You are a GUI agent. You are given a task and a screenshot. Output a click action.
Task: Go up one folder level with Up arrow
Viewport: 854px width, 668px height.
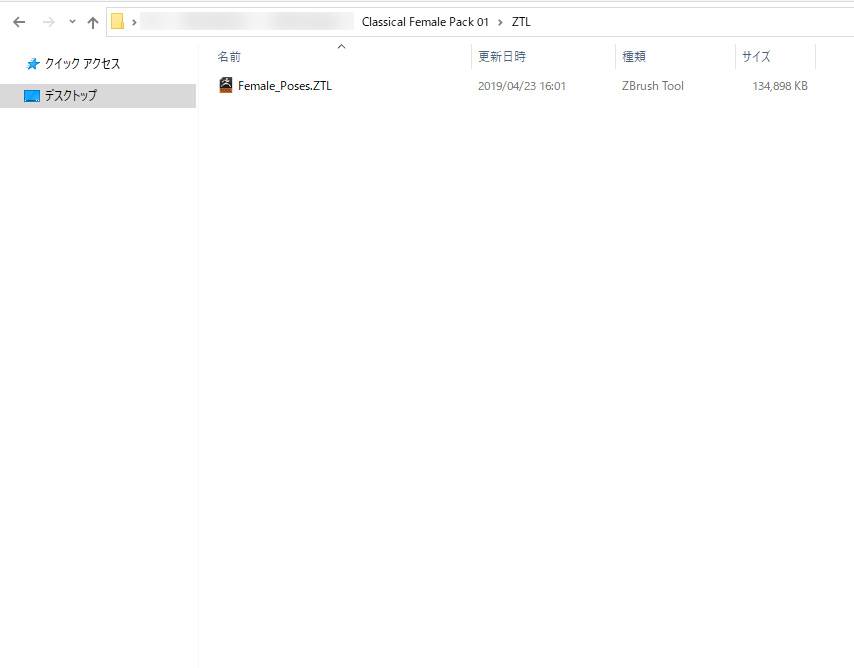point(93,22)
